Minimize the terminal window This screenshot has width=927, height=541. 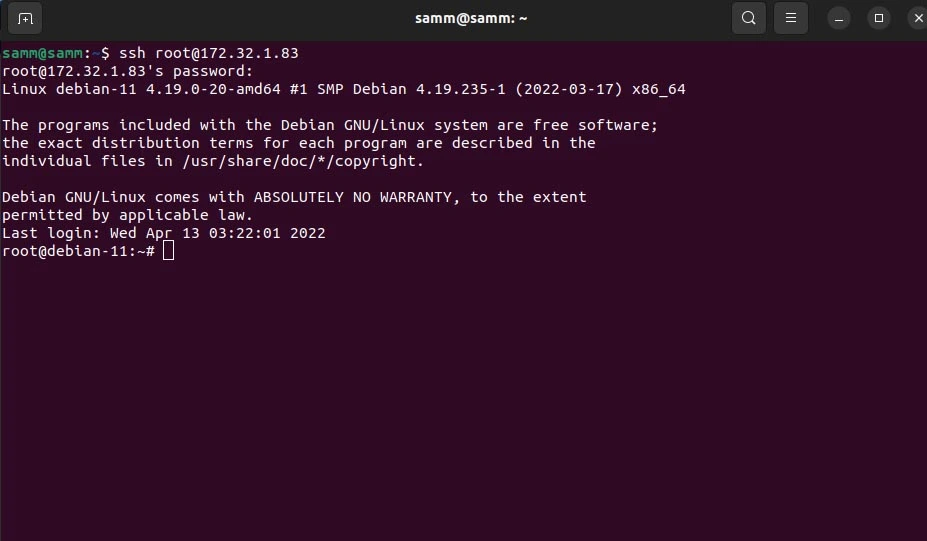tap(838, 18)
